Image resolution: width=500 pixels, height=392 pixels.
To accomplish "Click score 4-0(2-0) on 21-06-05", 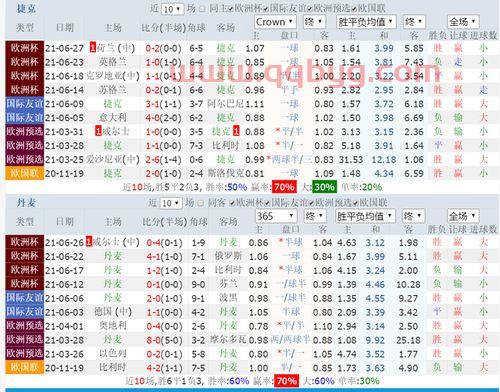I will click(163, 118).
